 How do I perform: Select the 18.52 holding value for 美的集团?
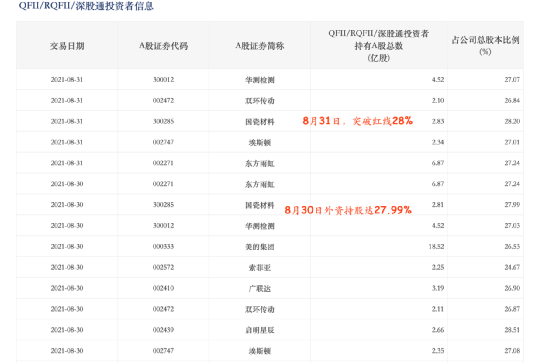[x=436, y=246]
